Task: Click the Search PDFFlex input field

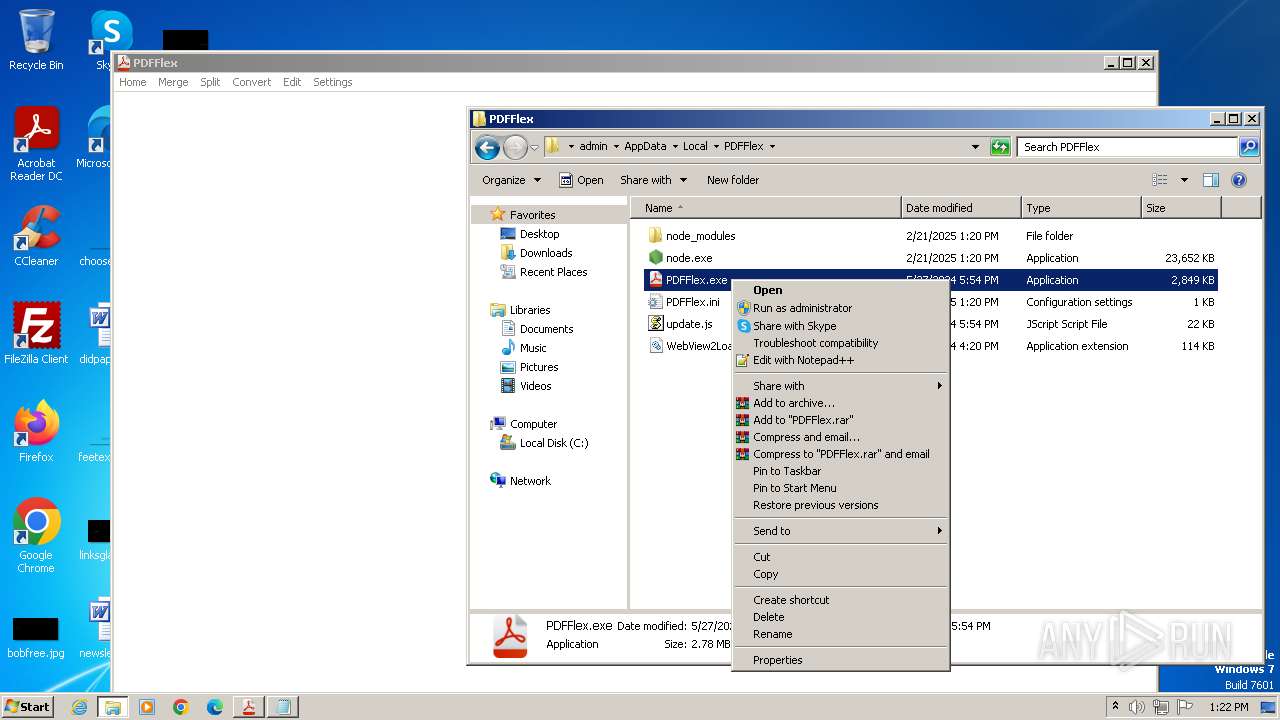Action: coord(1128,147)
